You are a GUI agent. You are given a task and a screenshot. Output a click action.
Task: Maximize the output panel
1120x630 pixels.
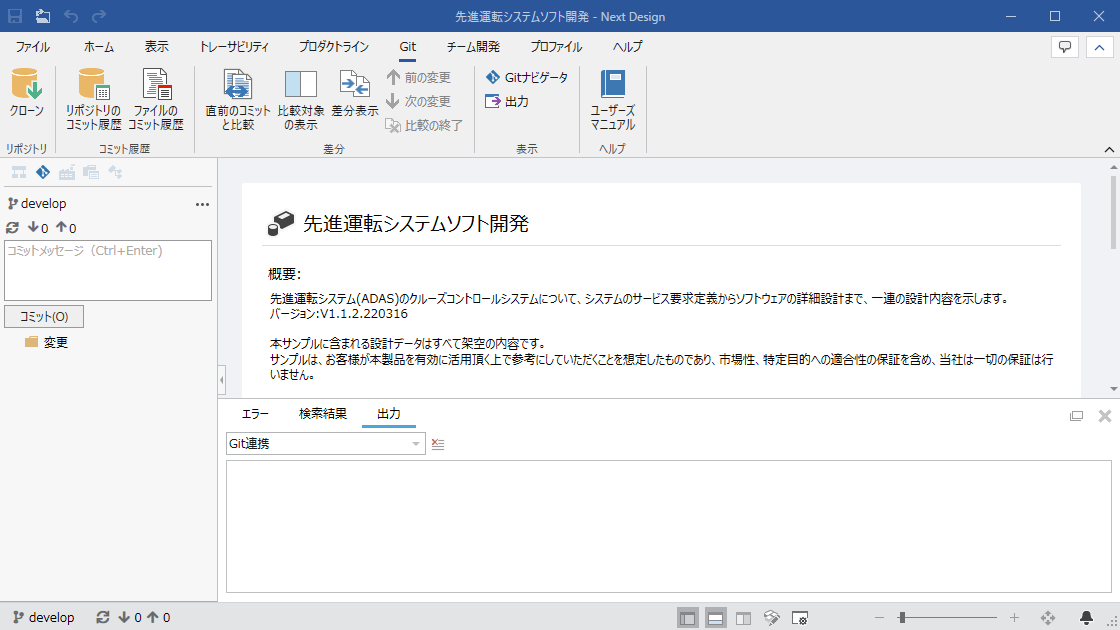(x=1076, y=416)
